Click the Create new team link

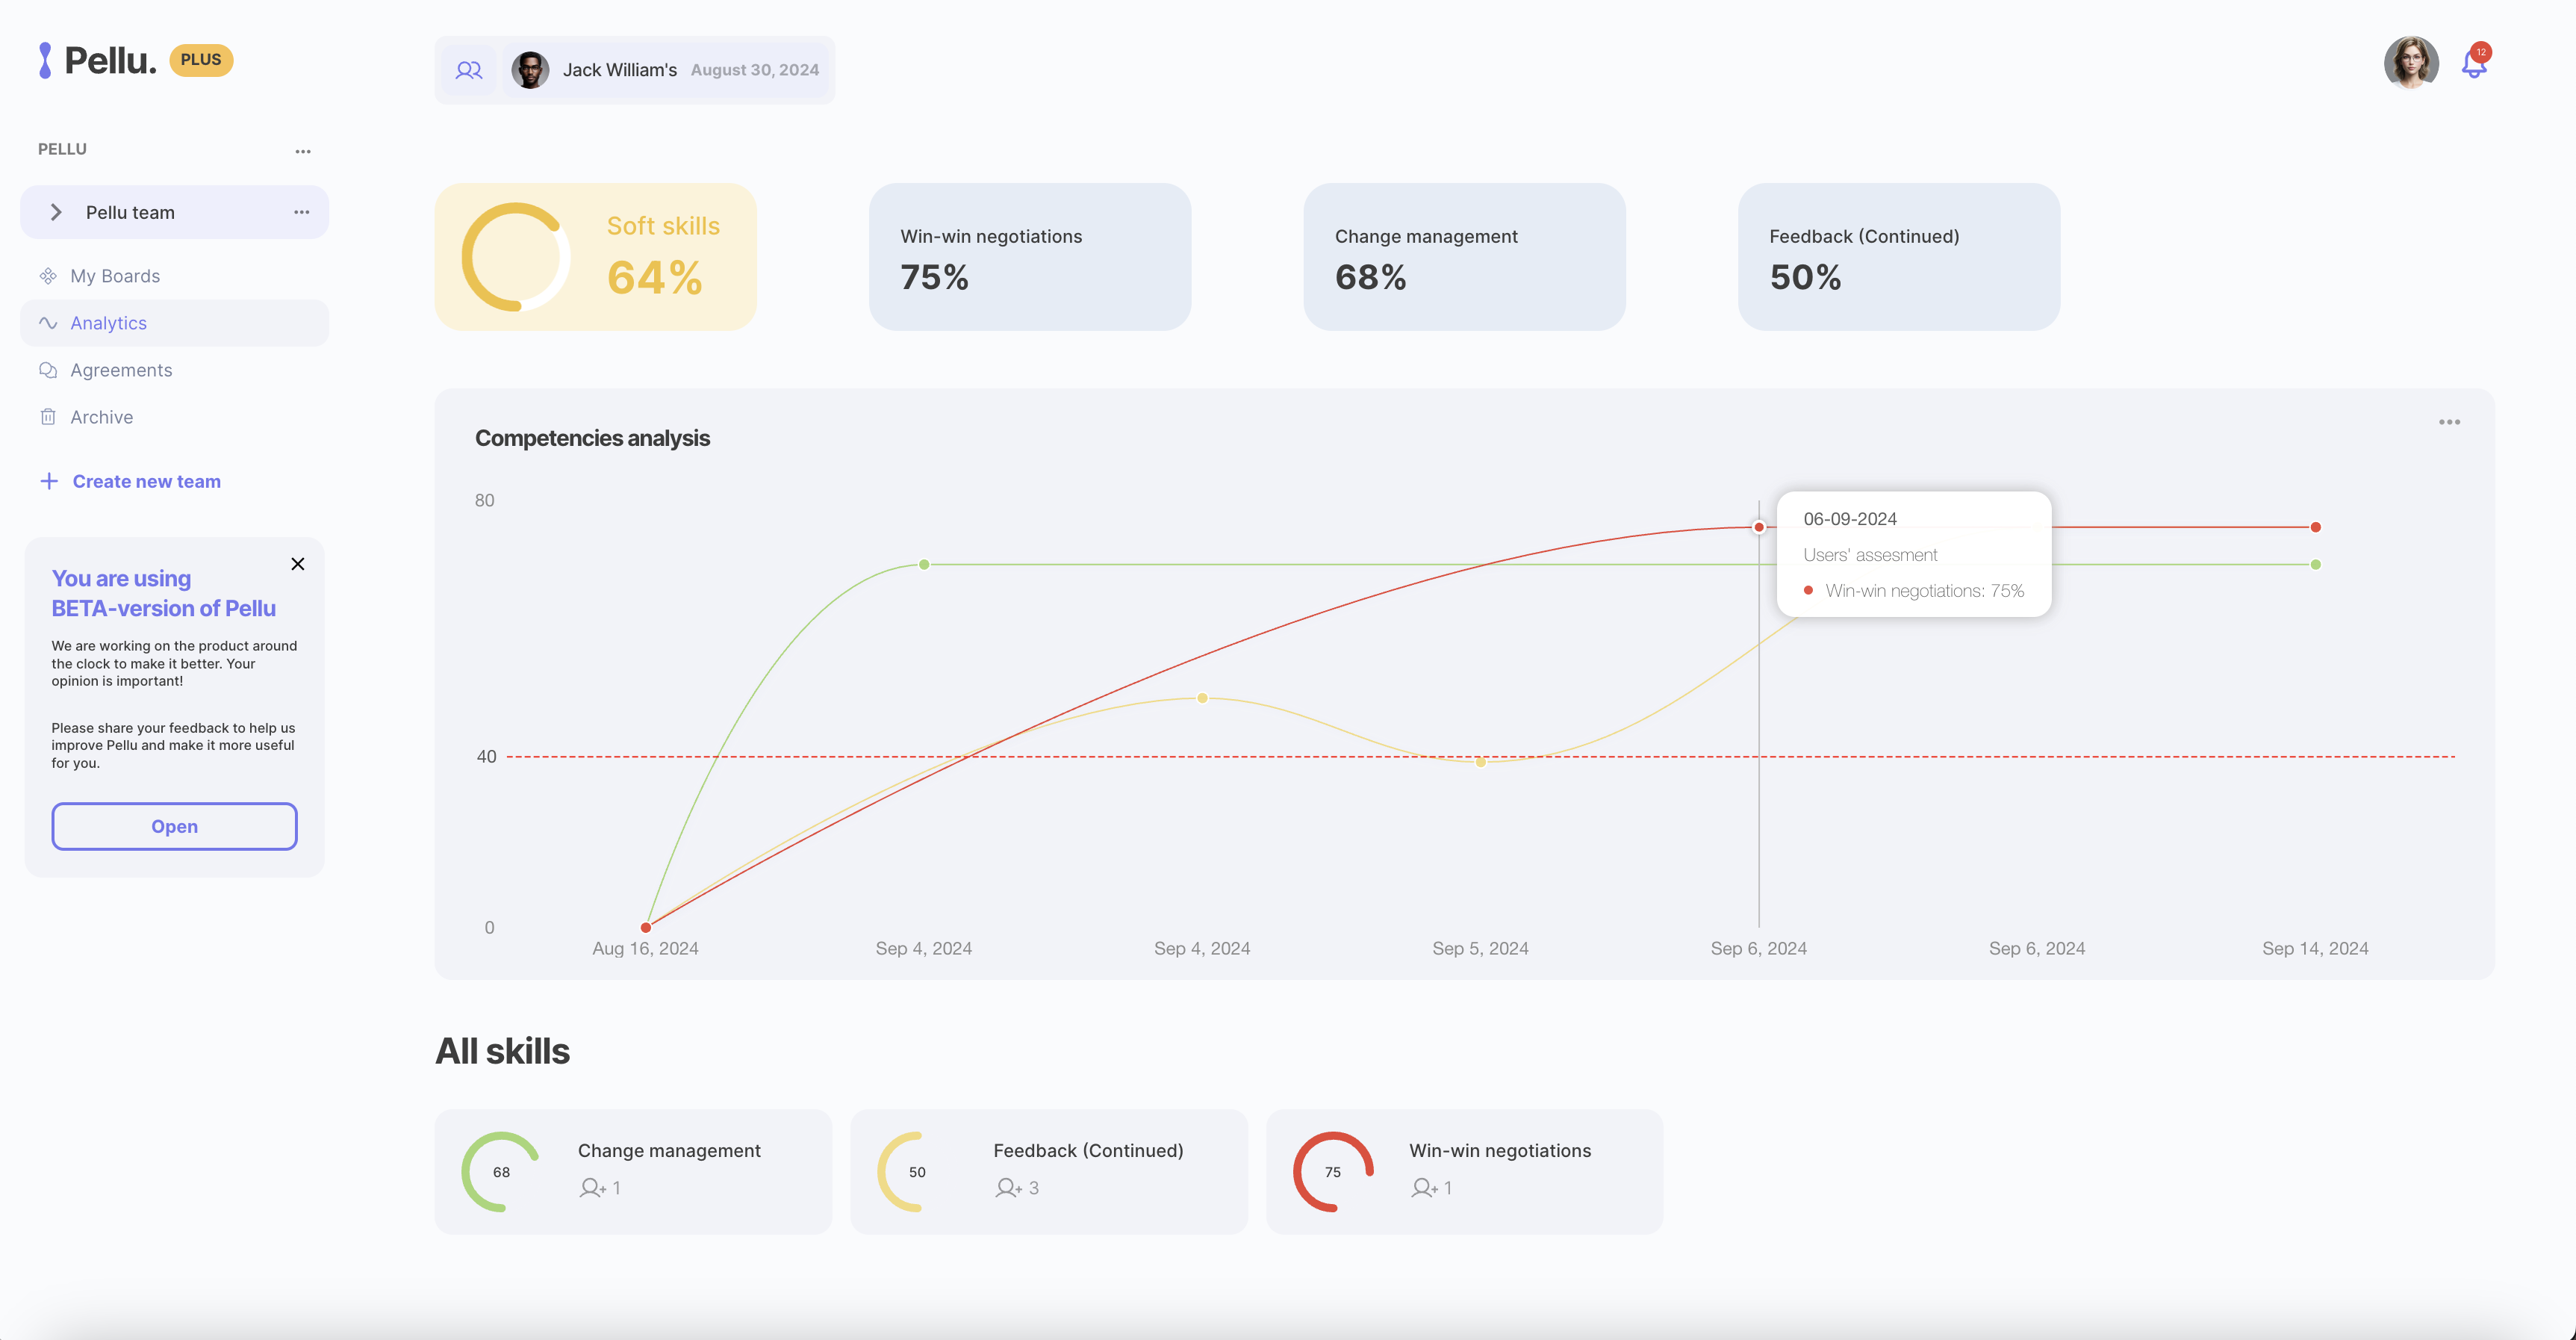pyautogui.click(x=146, y=481)
